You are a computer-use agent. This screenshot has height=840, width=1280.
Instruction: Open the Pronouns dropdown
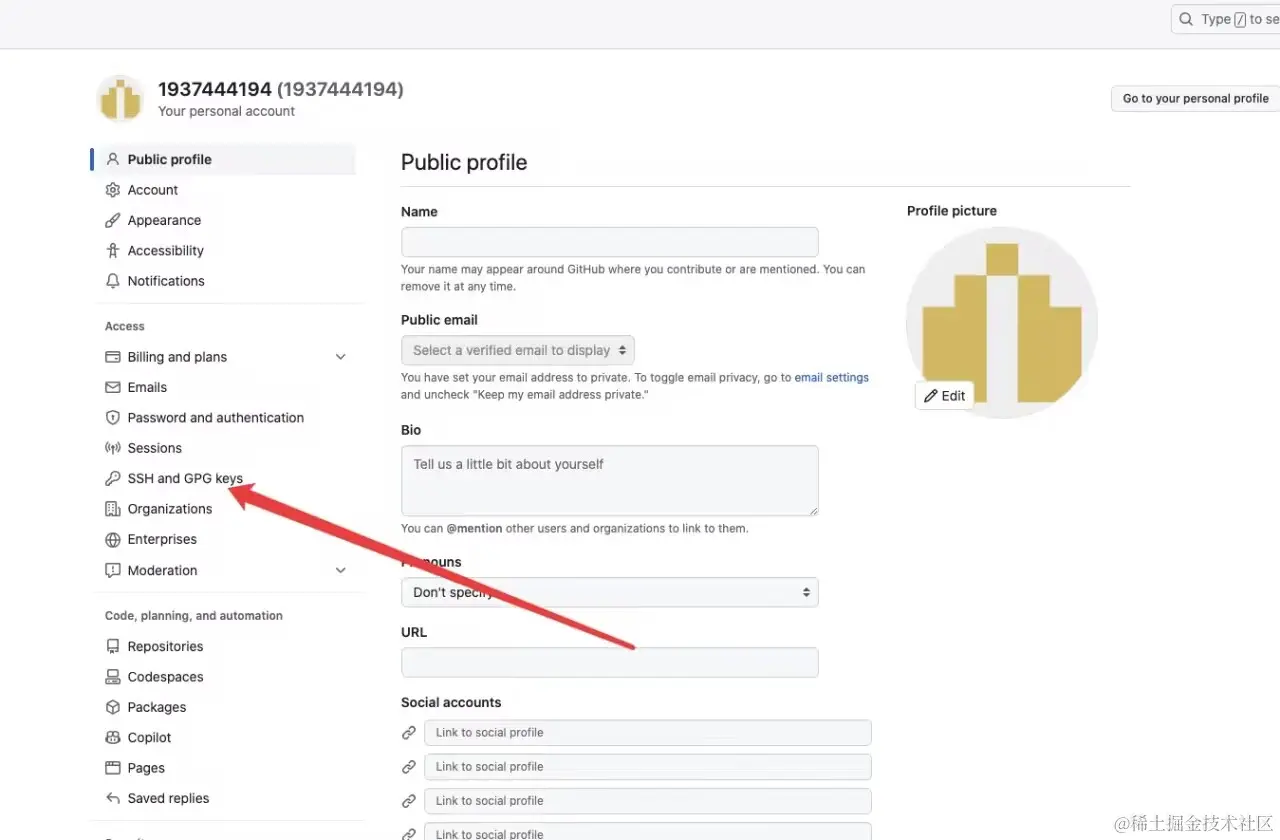point(610,592)
